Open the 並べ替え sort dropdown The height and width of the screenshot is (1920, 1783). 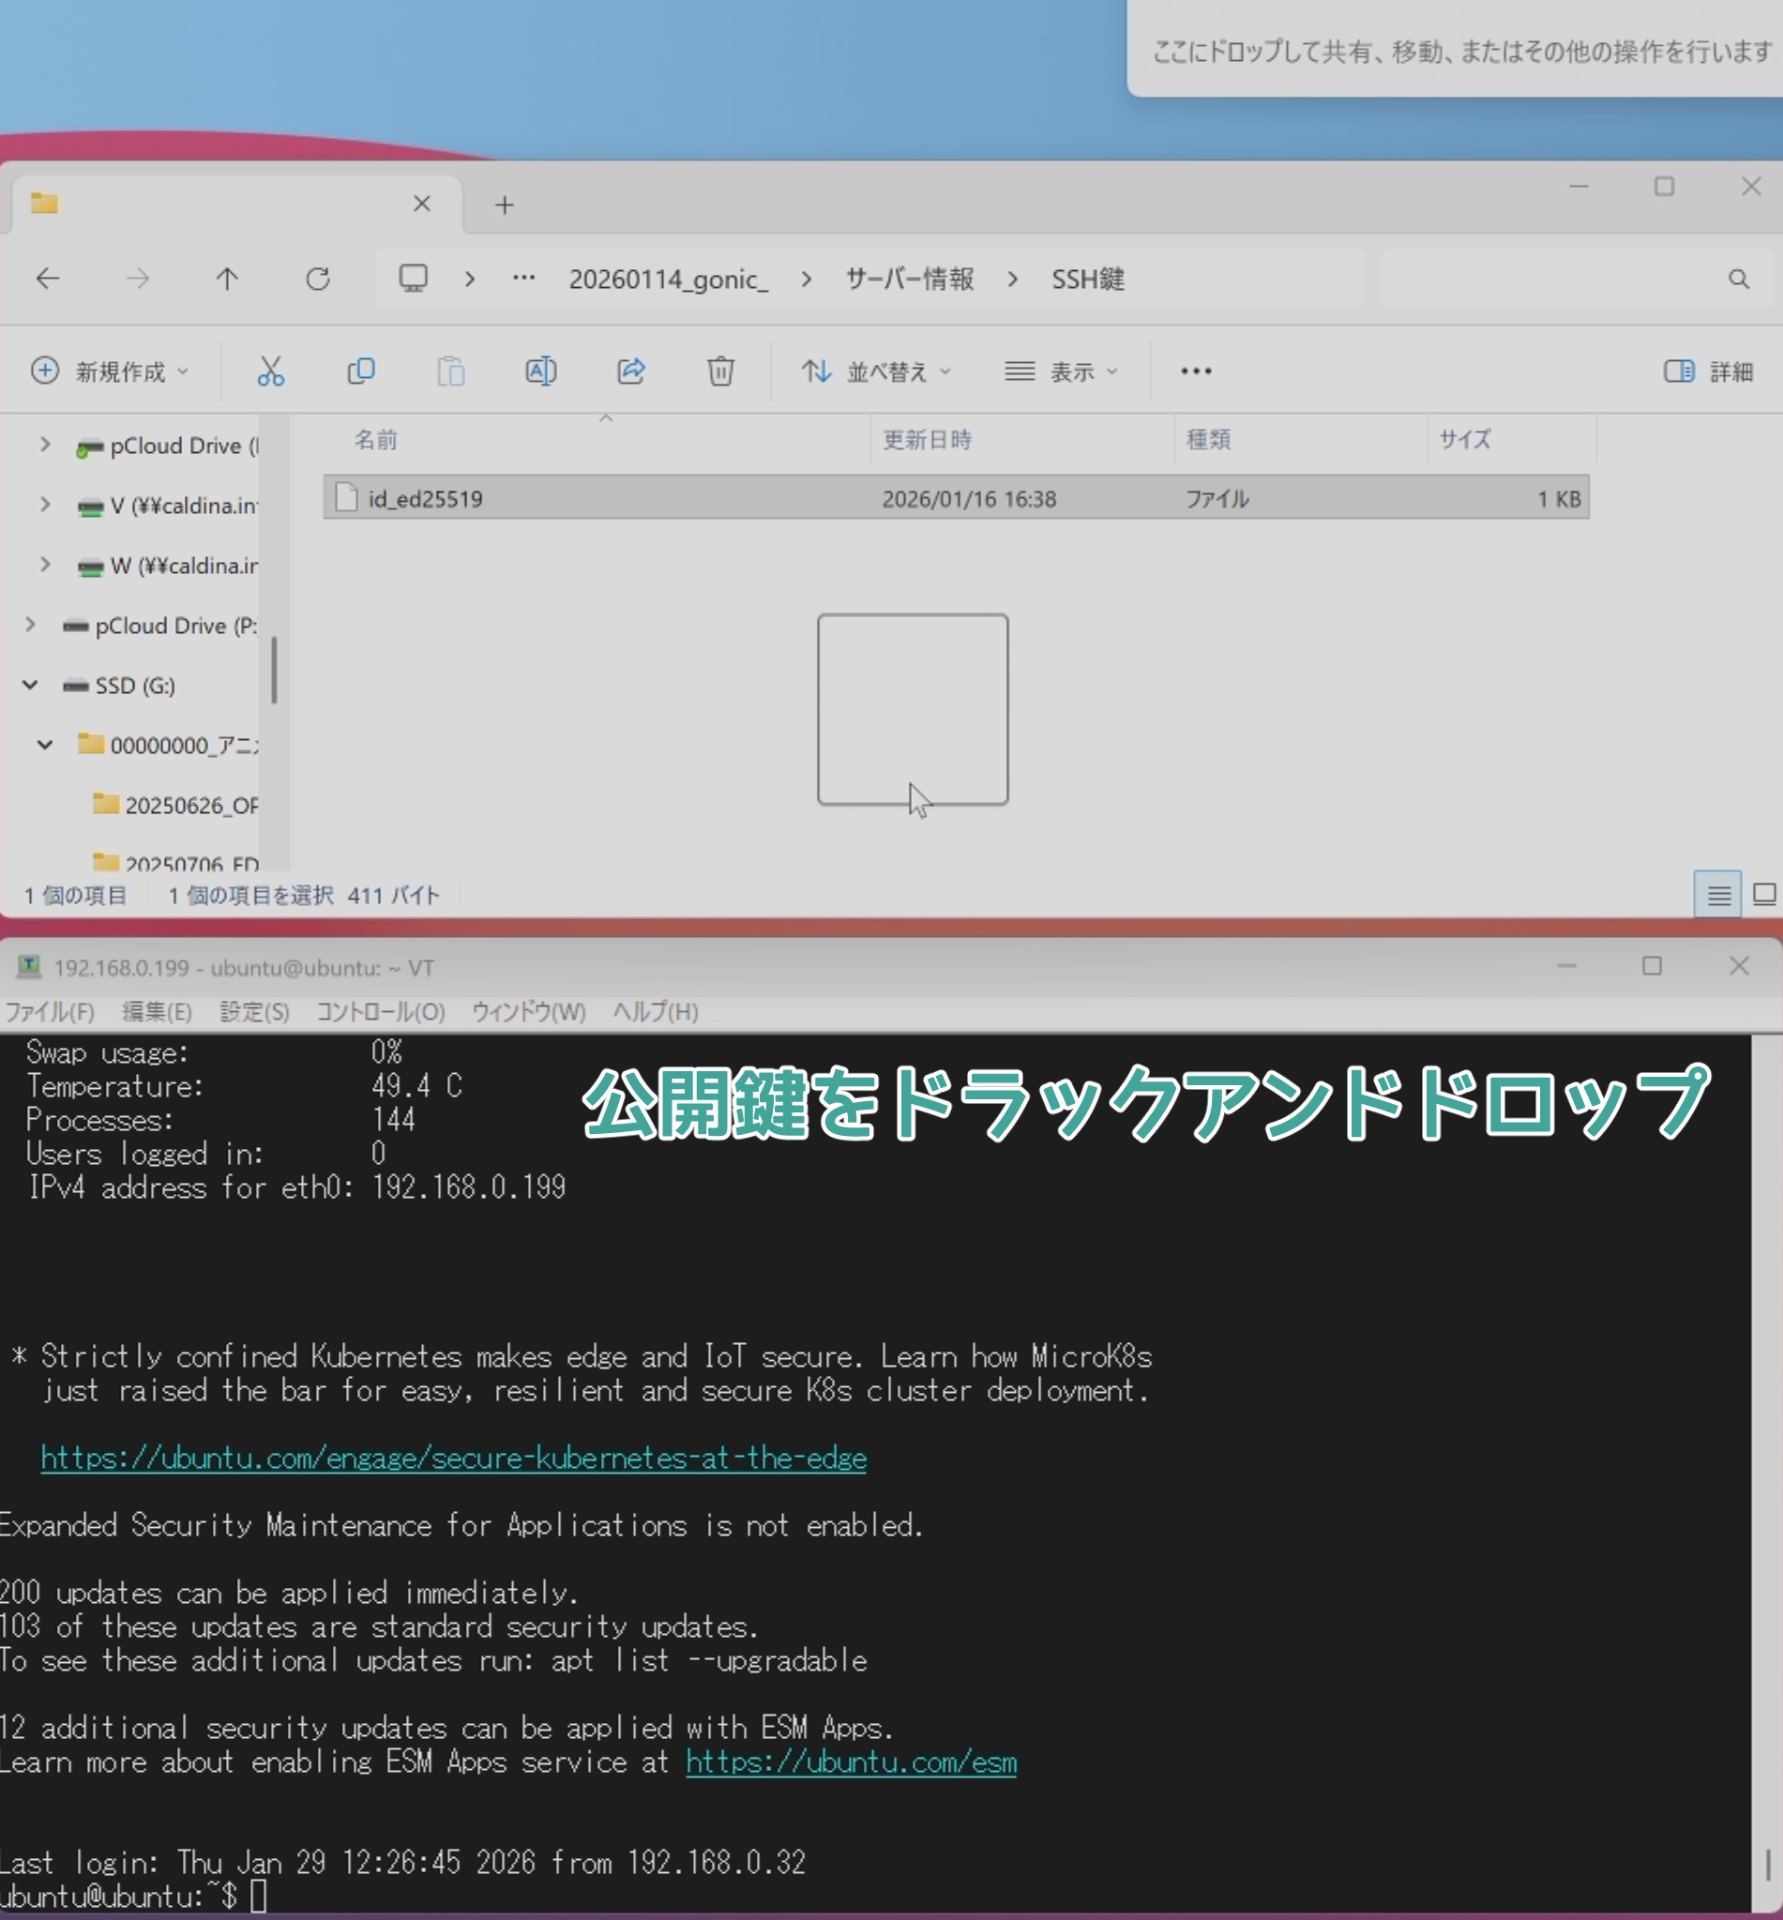tap(876, 372)
